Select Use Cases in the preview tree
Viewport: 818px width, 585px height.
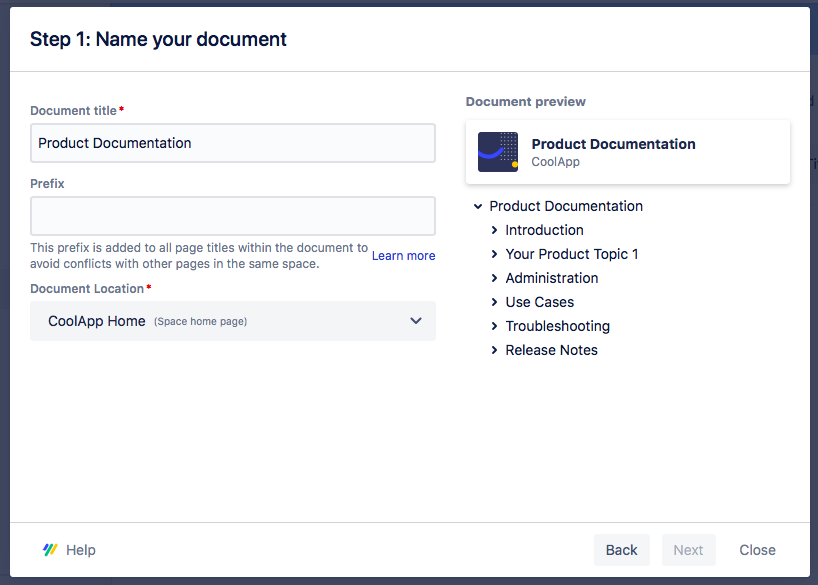[538, 302]
